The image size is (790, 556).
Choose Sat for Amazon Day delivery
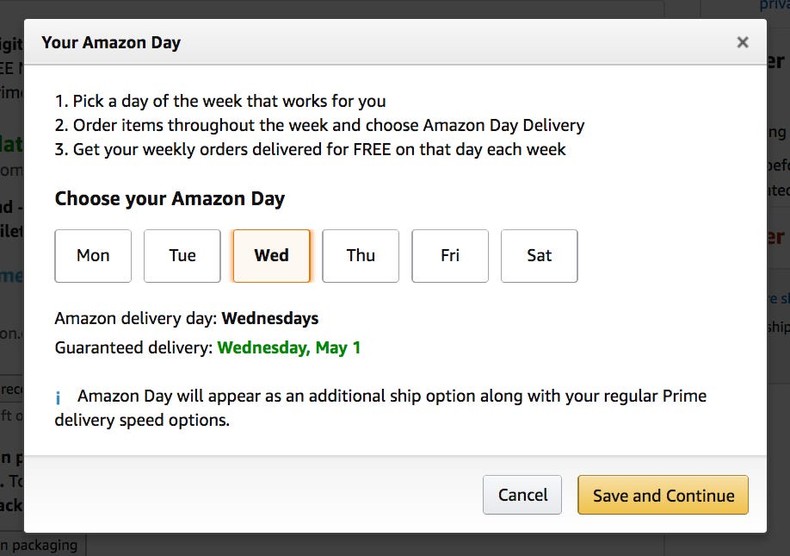[x=539, y=255]
